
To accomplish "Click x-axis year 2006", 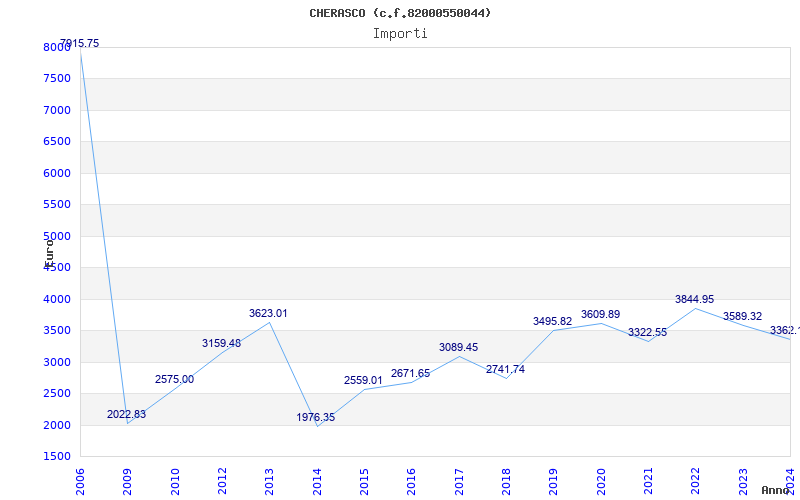I will pyautogui.click(x=80, y=482).
